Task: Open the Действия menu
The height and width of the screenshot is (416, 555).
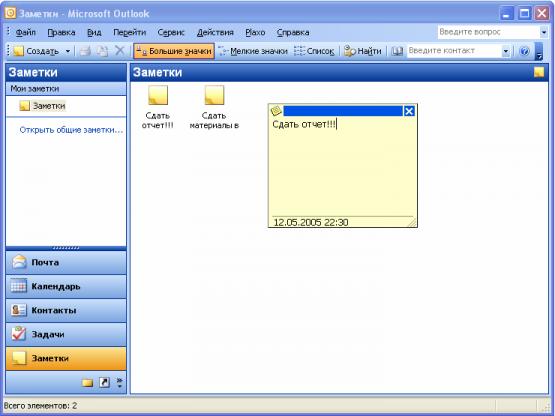Action: coord(215,33)
